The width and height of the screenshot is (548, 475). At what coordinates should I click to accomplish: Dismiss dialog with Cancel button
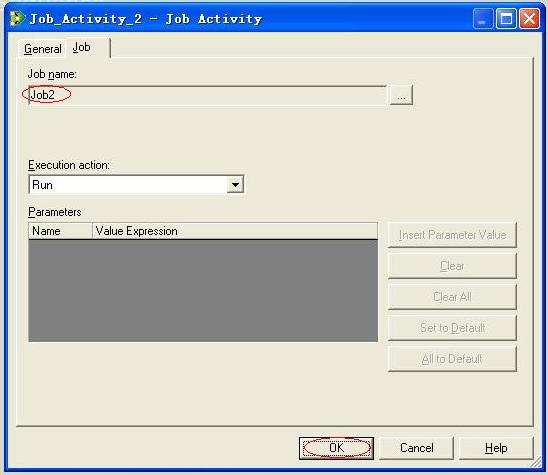[x=417, y=448]
